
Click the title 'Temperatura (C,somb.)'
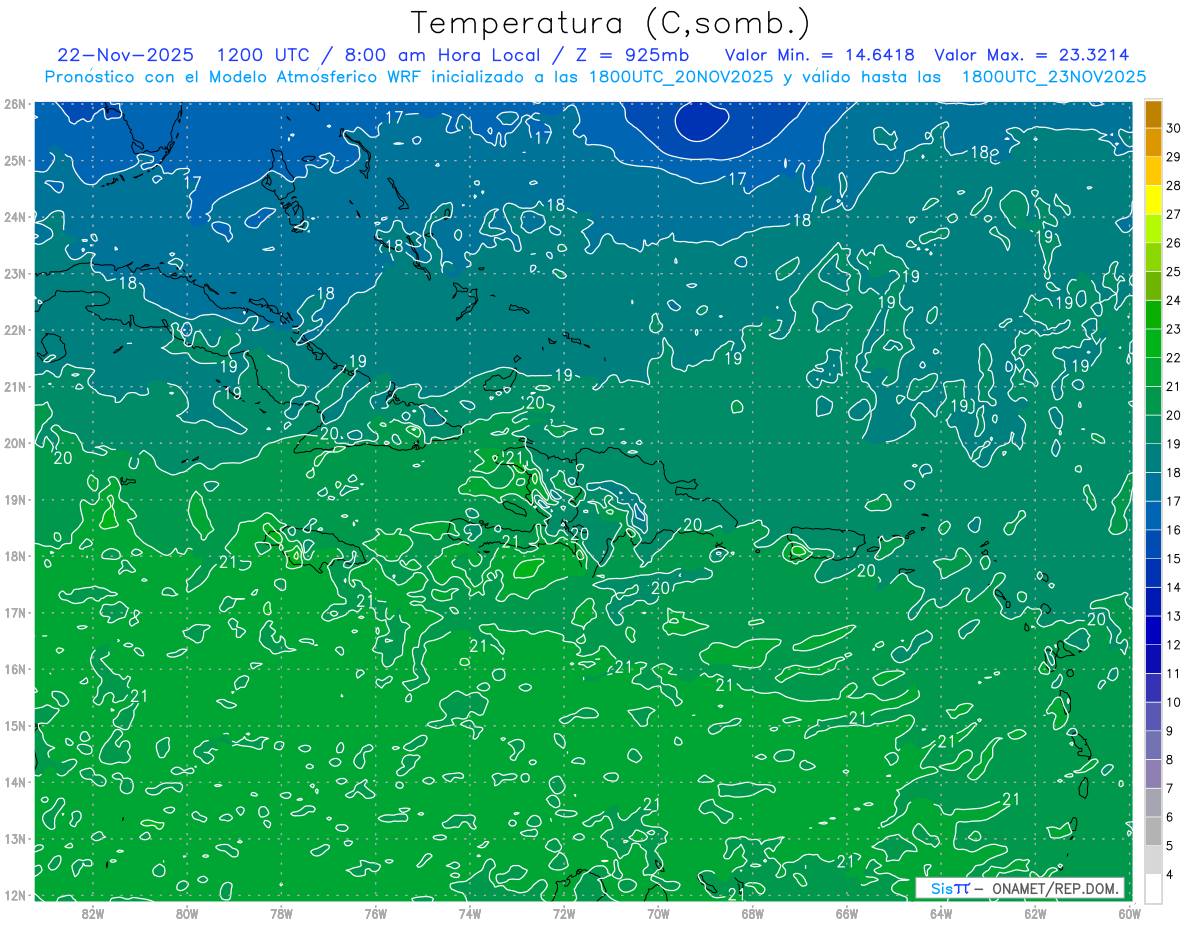tap(611, 23)
